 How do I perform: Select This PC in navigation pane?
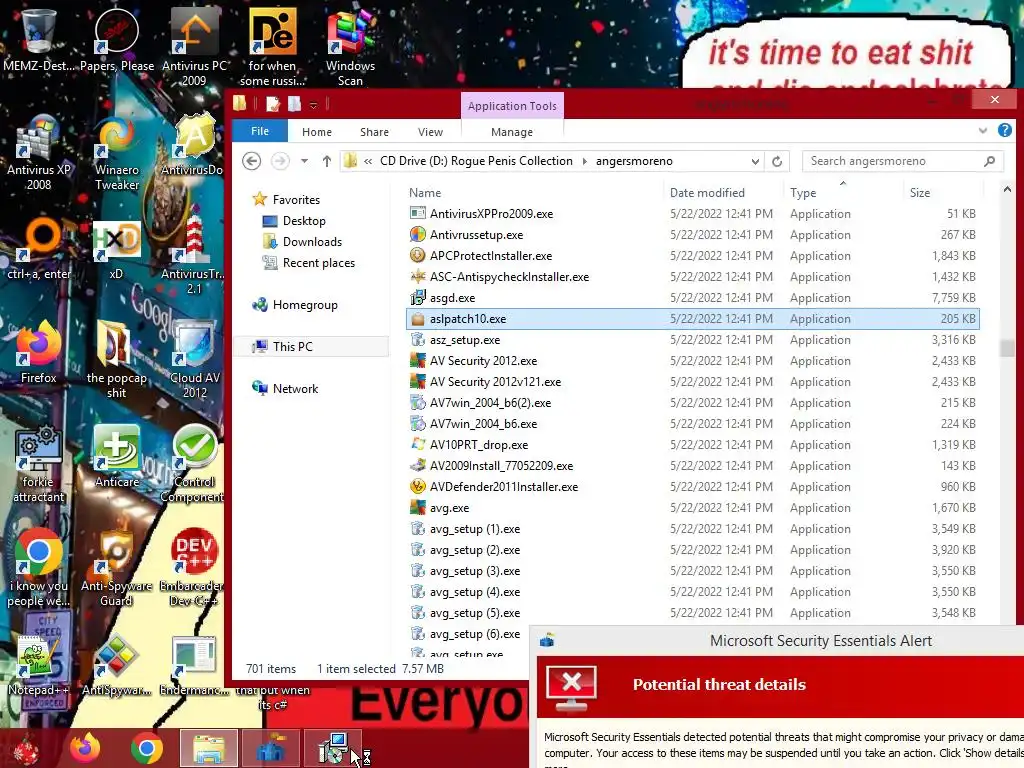[x=293, y=347]
